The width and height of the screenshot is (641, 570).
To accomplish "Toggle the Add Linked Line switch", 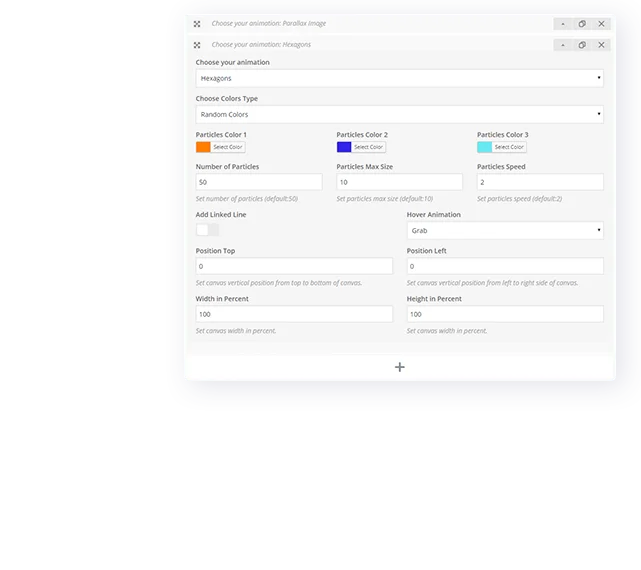I will [x=207, y=230].
